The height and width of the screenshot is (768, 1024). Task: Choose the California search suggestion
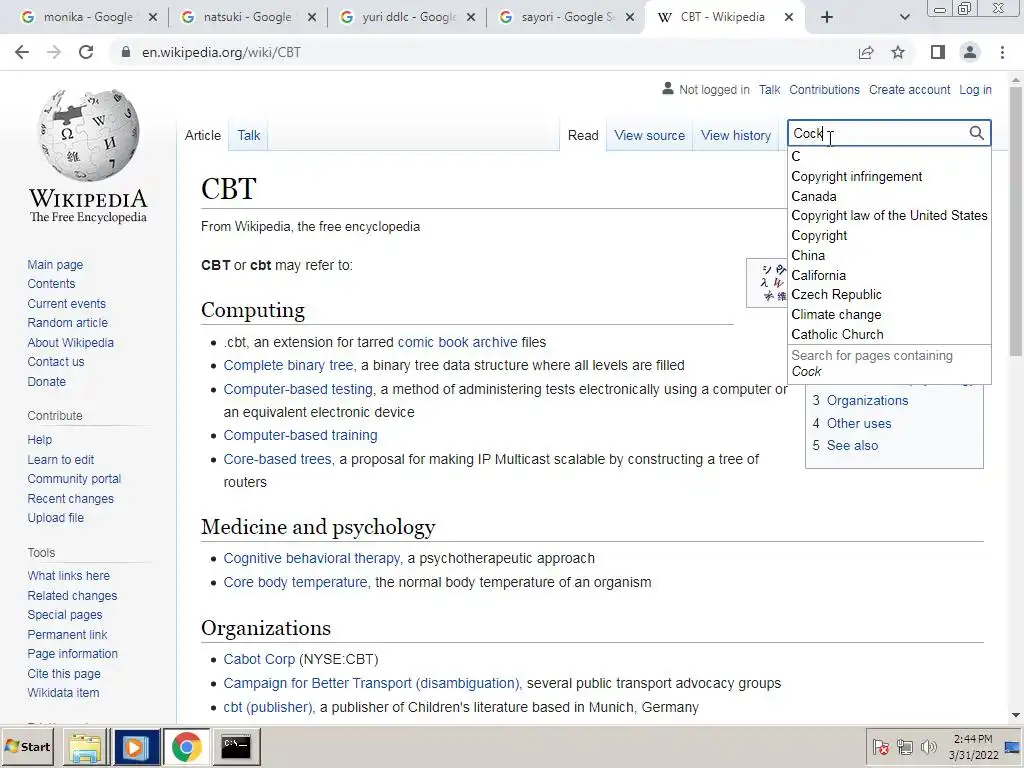click(x=889, y=275)
